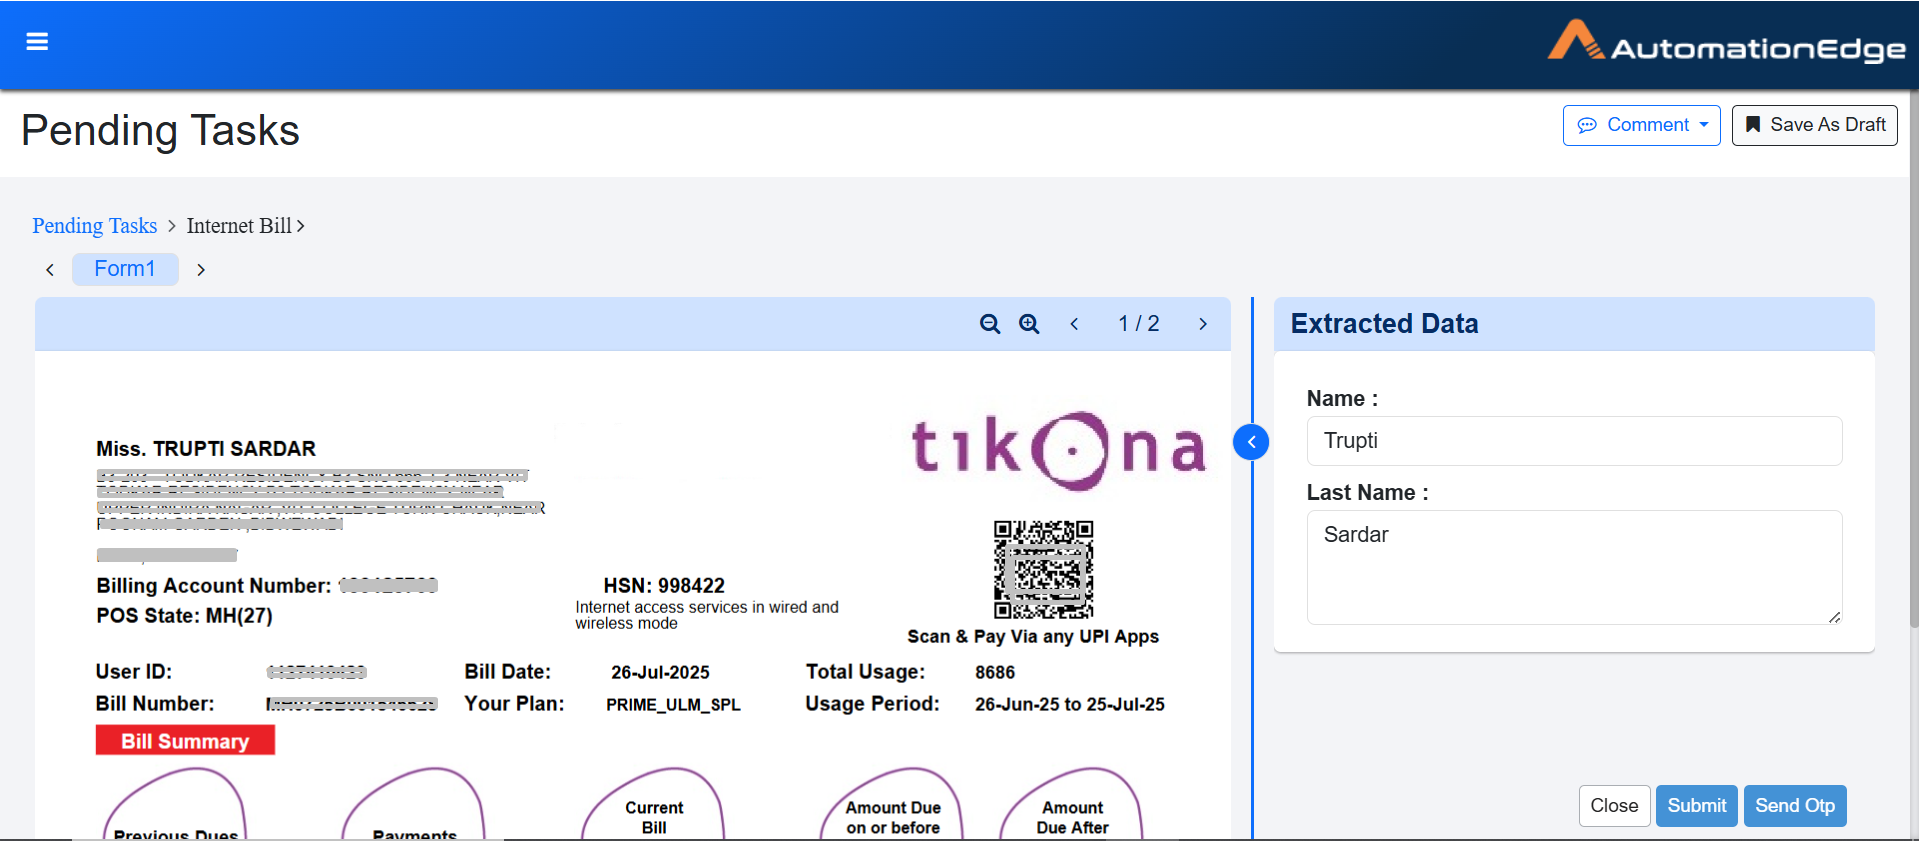Zoom in the document viewer
1919x841 pixels.
pos(1029,324)
